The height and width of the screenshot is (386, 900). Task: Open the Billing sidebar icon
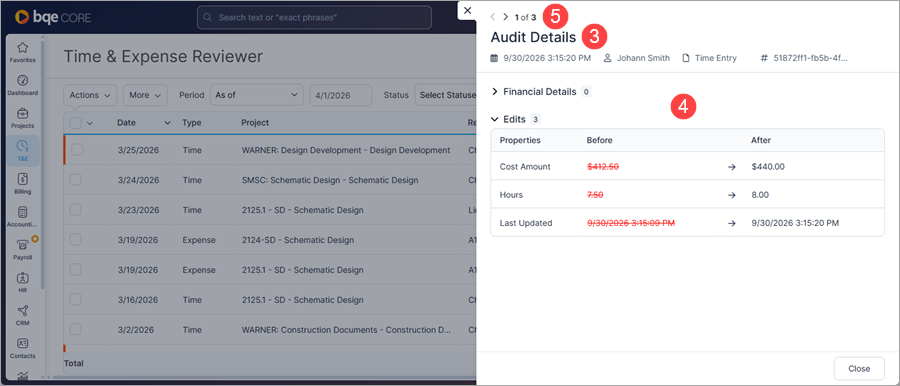(22, 184)
